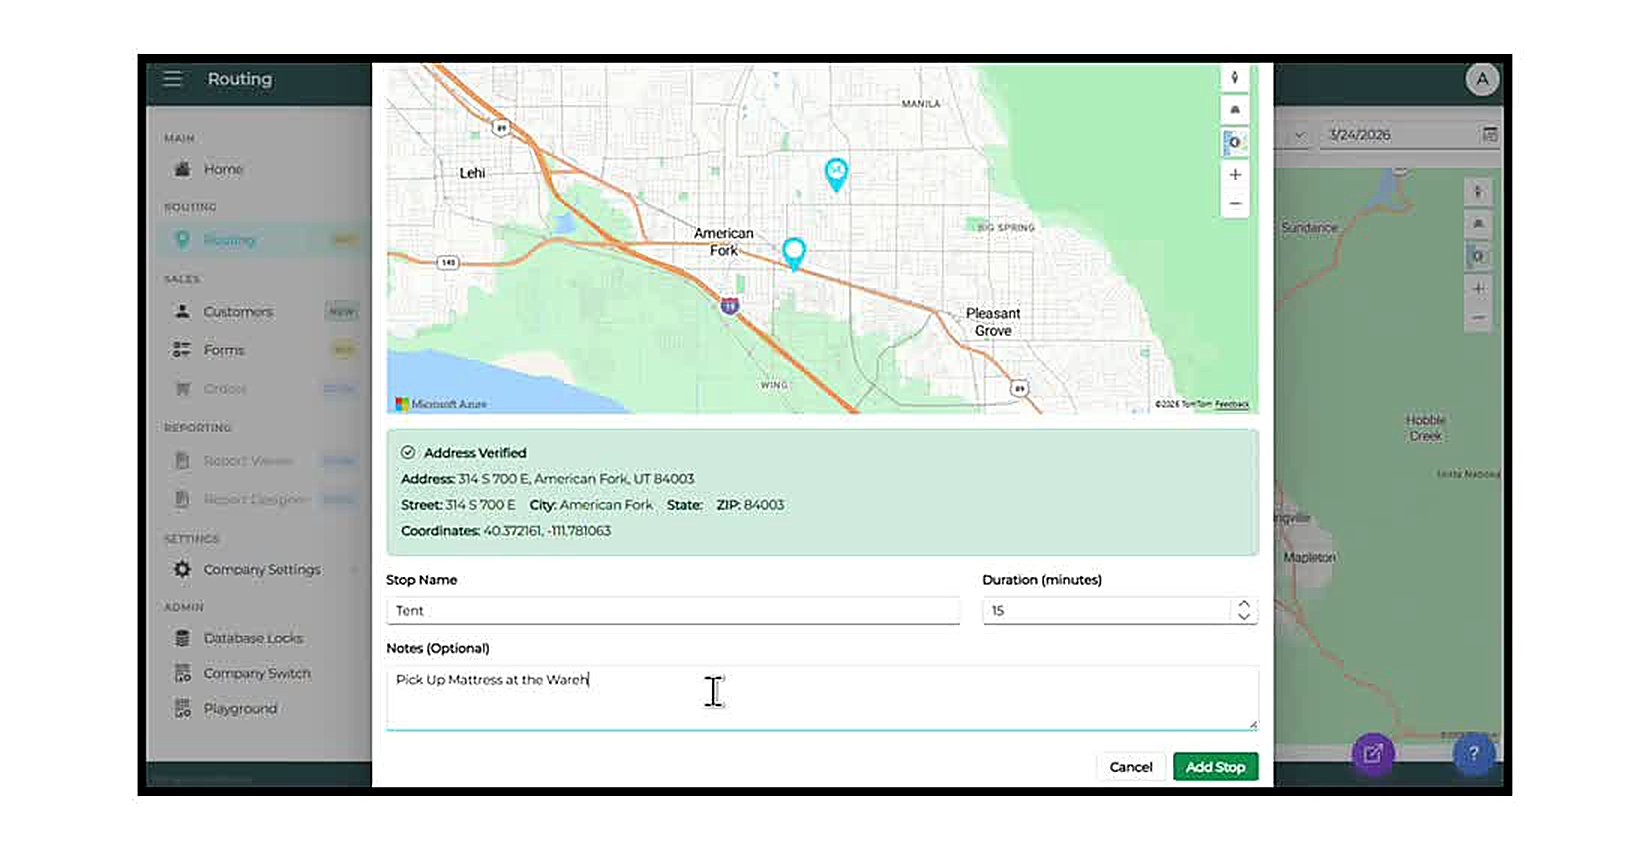This screenshot has height=850, width=1650.
Task: Open the blue help question button
Action: 1473,754
